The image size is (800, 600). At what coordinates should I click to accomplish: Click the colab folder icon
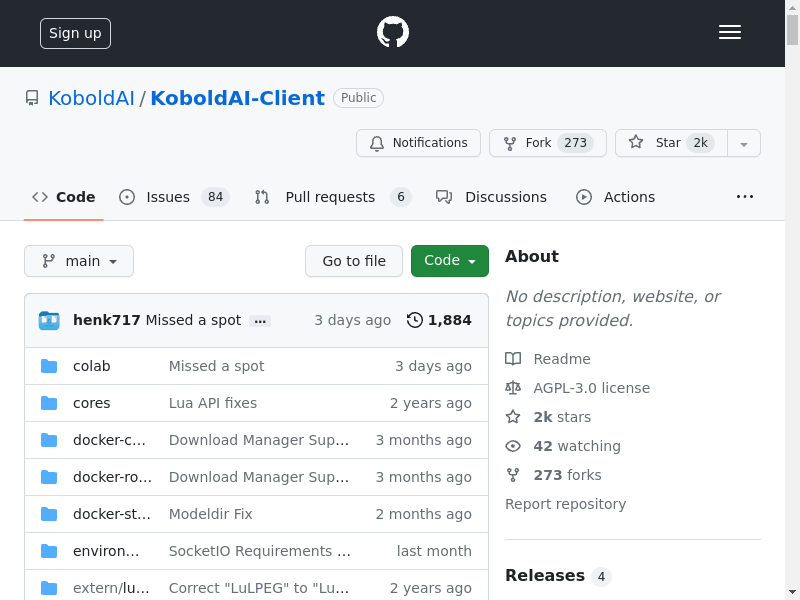pyautogui.click(x=49, y=366)
